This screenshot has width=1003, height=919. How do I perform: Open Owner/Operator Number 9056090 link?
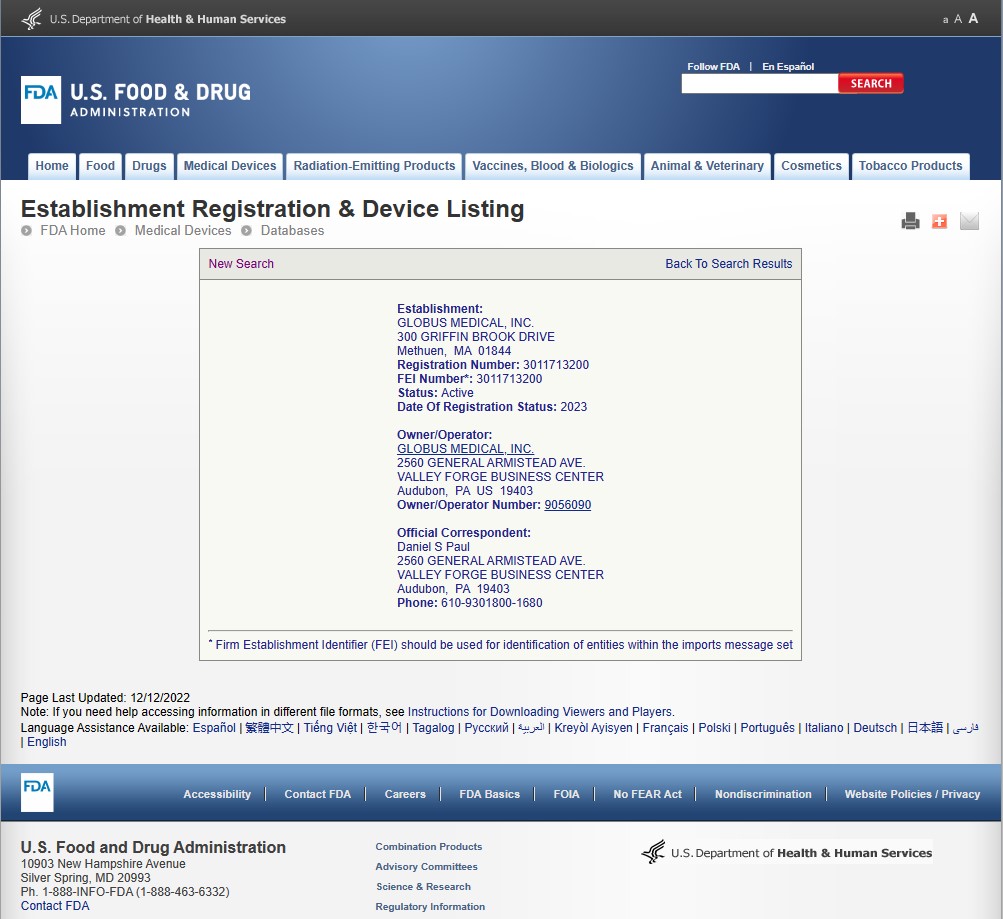(567, 505)
